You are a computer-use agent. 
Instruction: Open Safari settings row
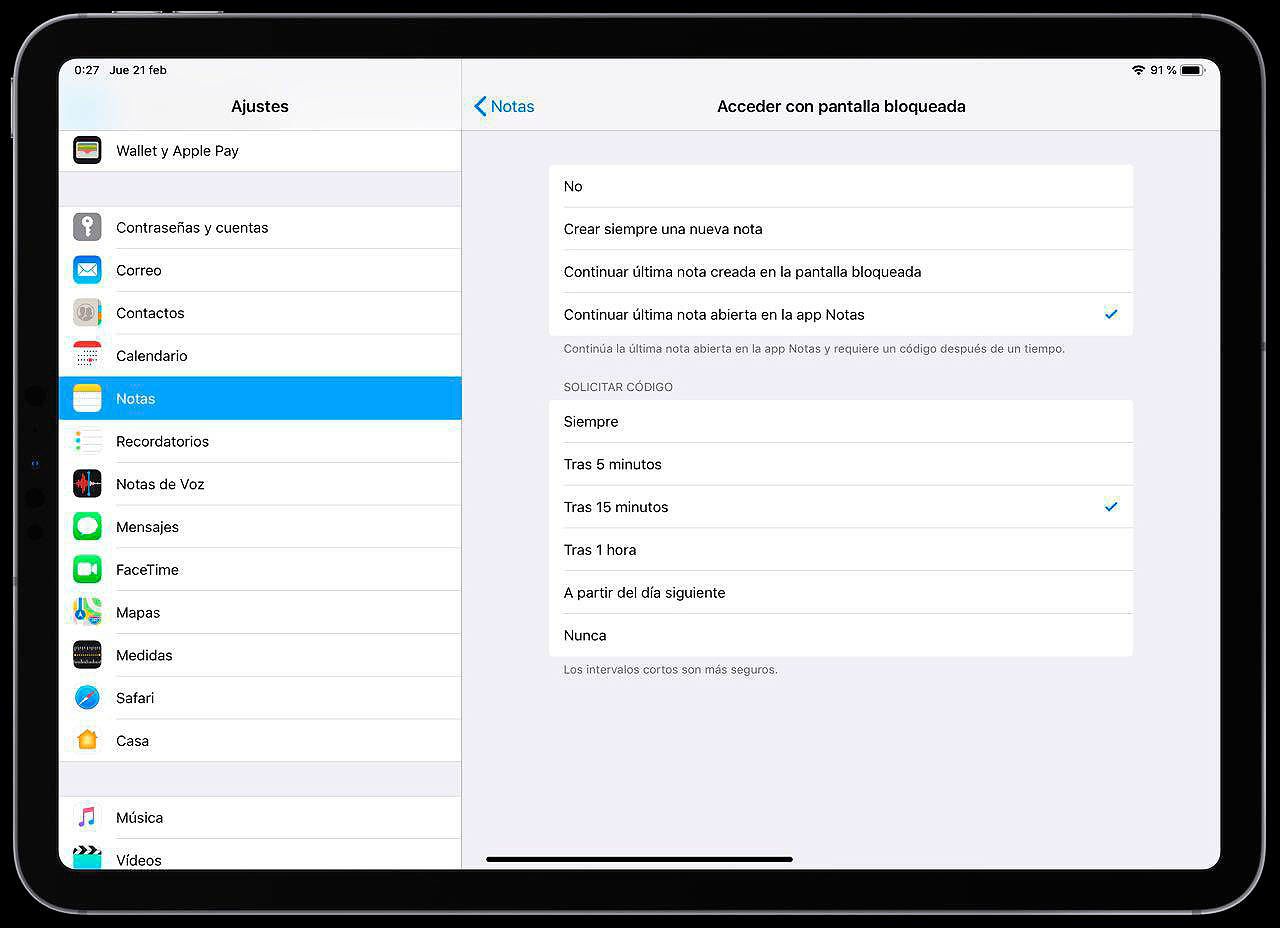click(260, 698)
